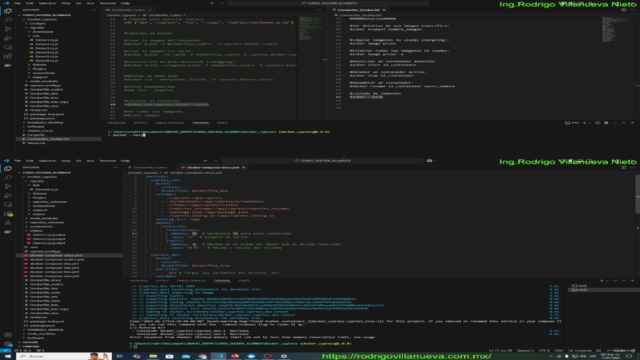The image size is (640, 360).
Task: Open Search view in the lower VS Code window
Action: point(7,178)
